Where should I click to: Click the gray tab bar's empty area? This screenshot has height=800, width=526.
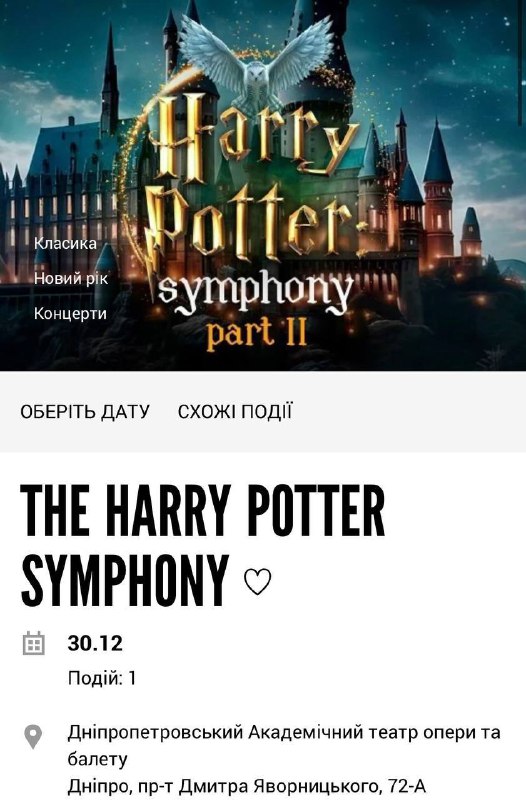click(x=408, y=411)
